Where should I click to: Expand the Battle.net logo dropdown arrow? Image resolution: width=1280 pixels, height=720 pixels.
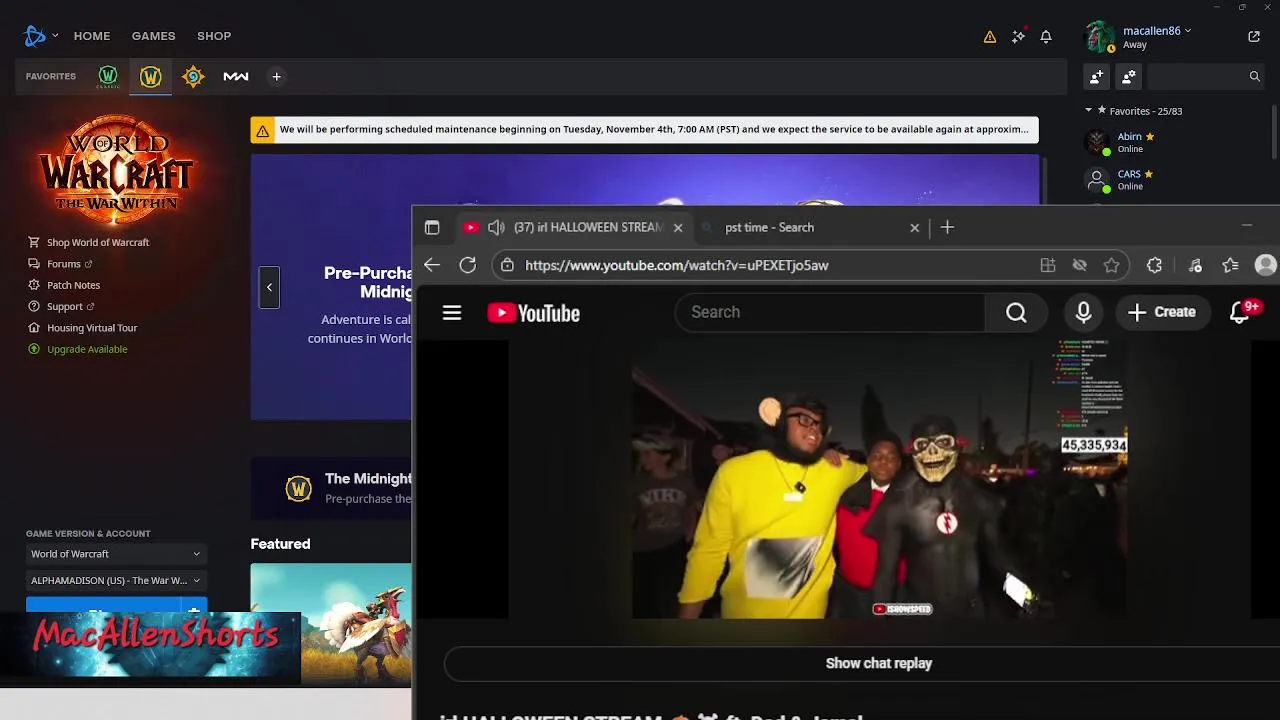[x=55, y=36]
